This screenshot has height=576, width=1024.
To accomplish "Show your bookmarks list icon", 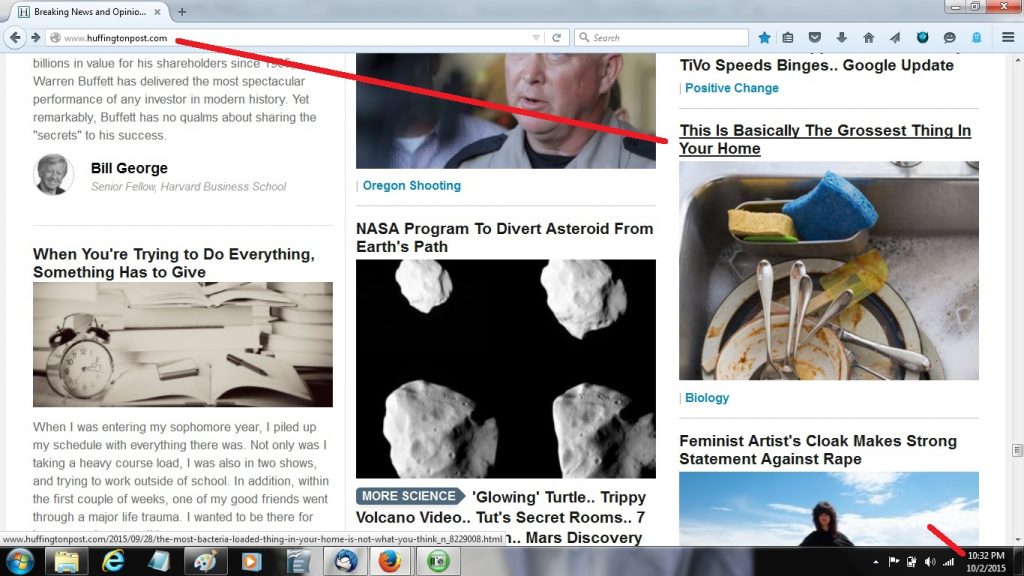I will coord(788,38).
